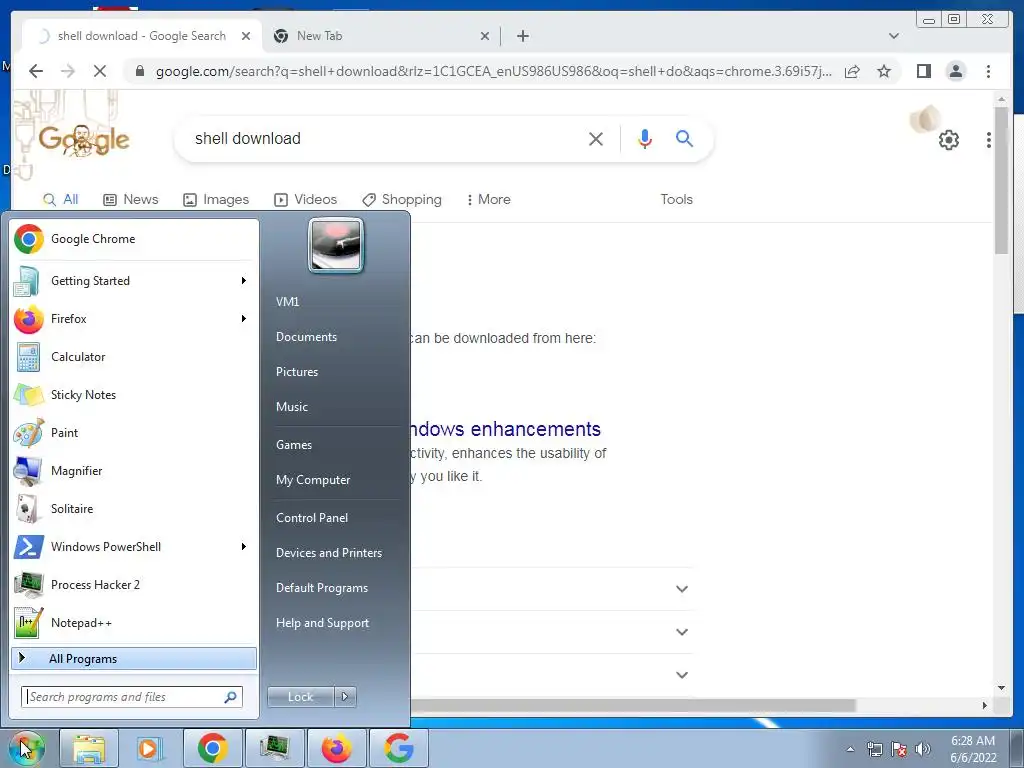This screenshot has height=768, width=1024.
Task: Open the Google app taskbar icon
Action: 398,748
